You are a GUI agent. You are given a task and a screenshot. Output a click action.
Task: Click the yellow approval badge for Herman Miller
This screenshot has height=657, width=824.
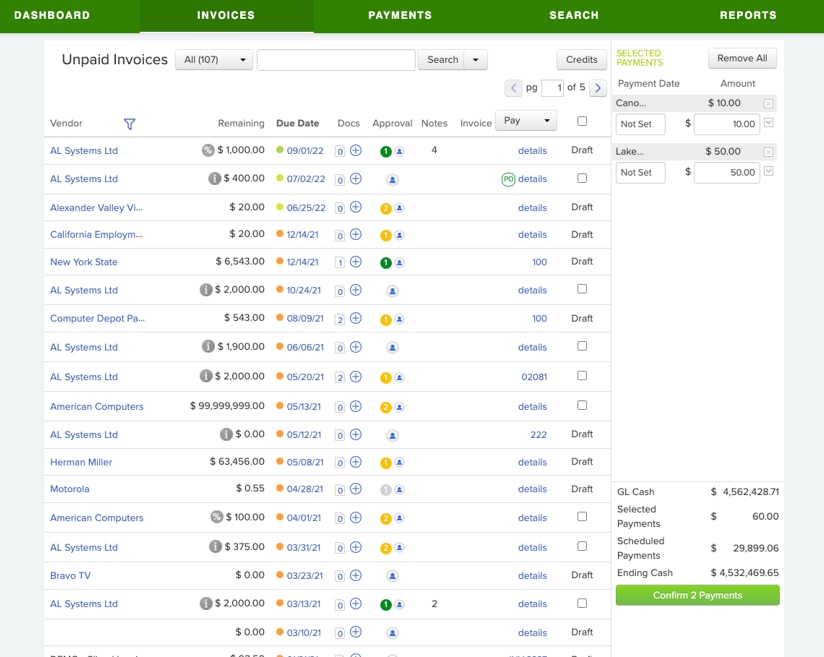point(385,463)
